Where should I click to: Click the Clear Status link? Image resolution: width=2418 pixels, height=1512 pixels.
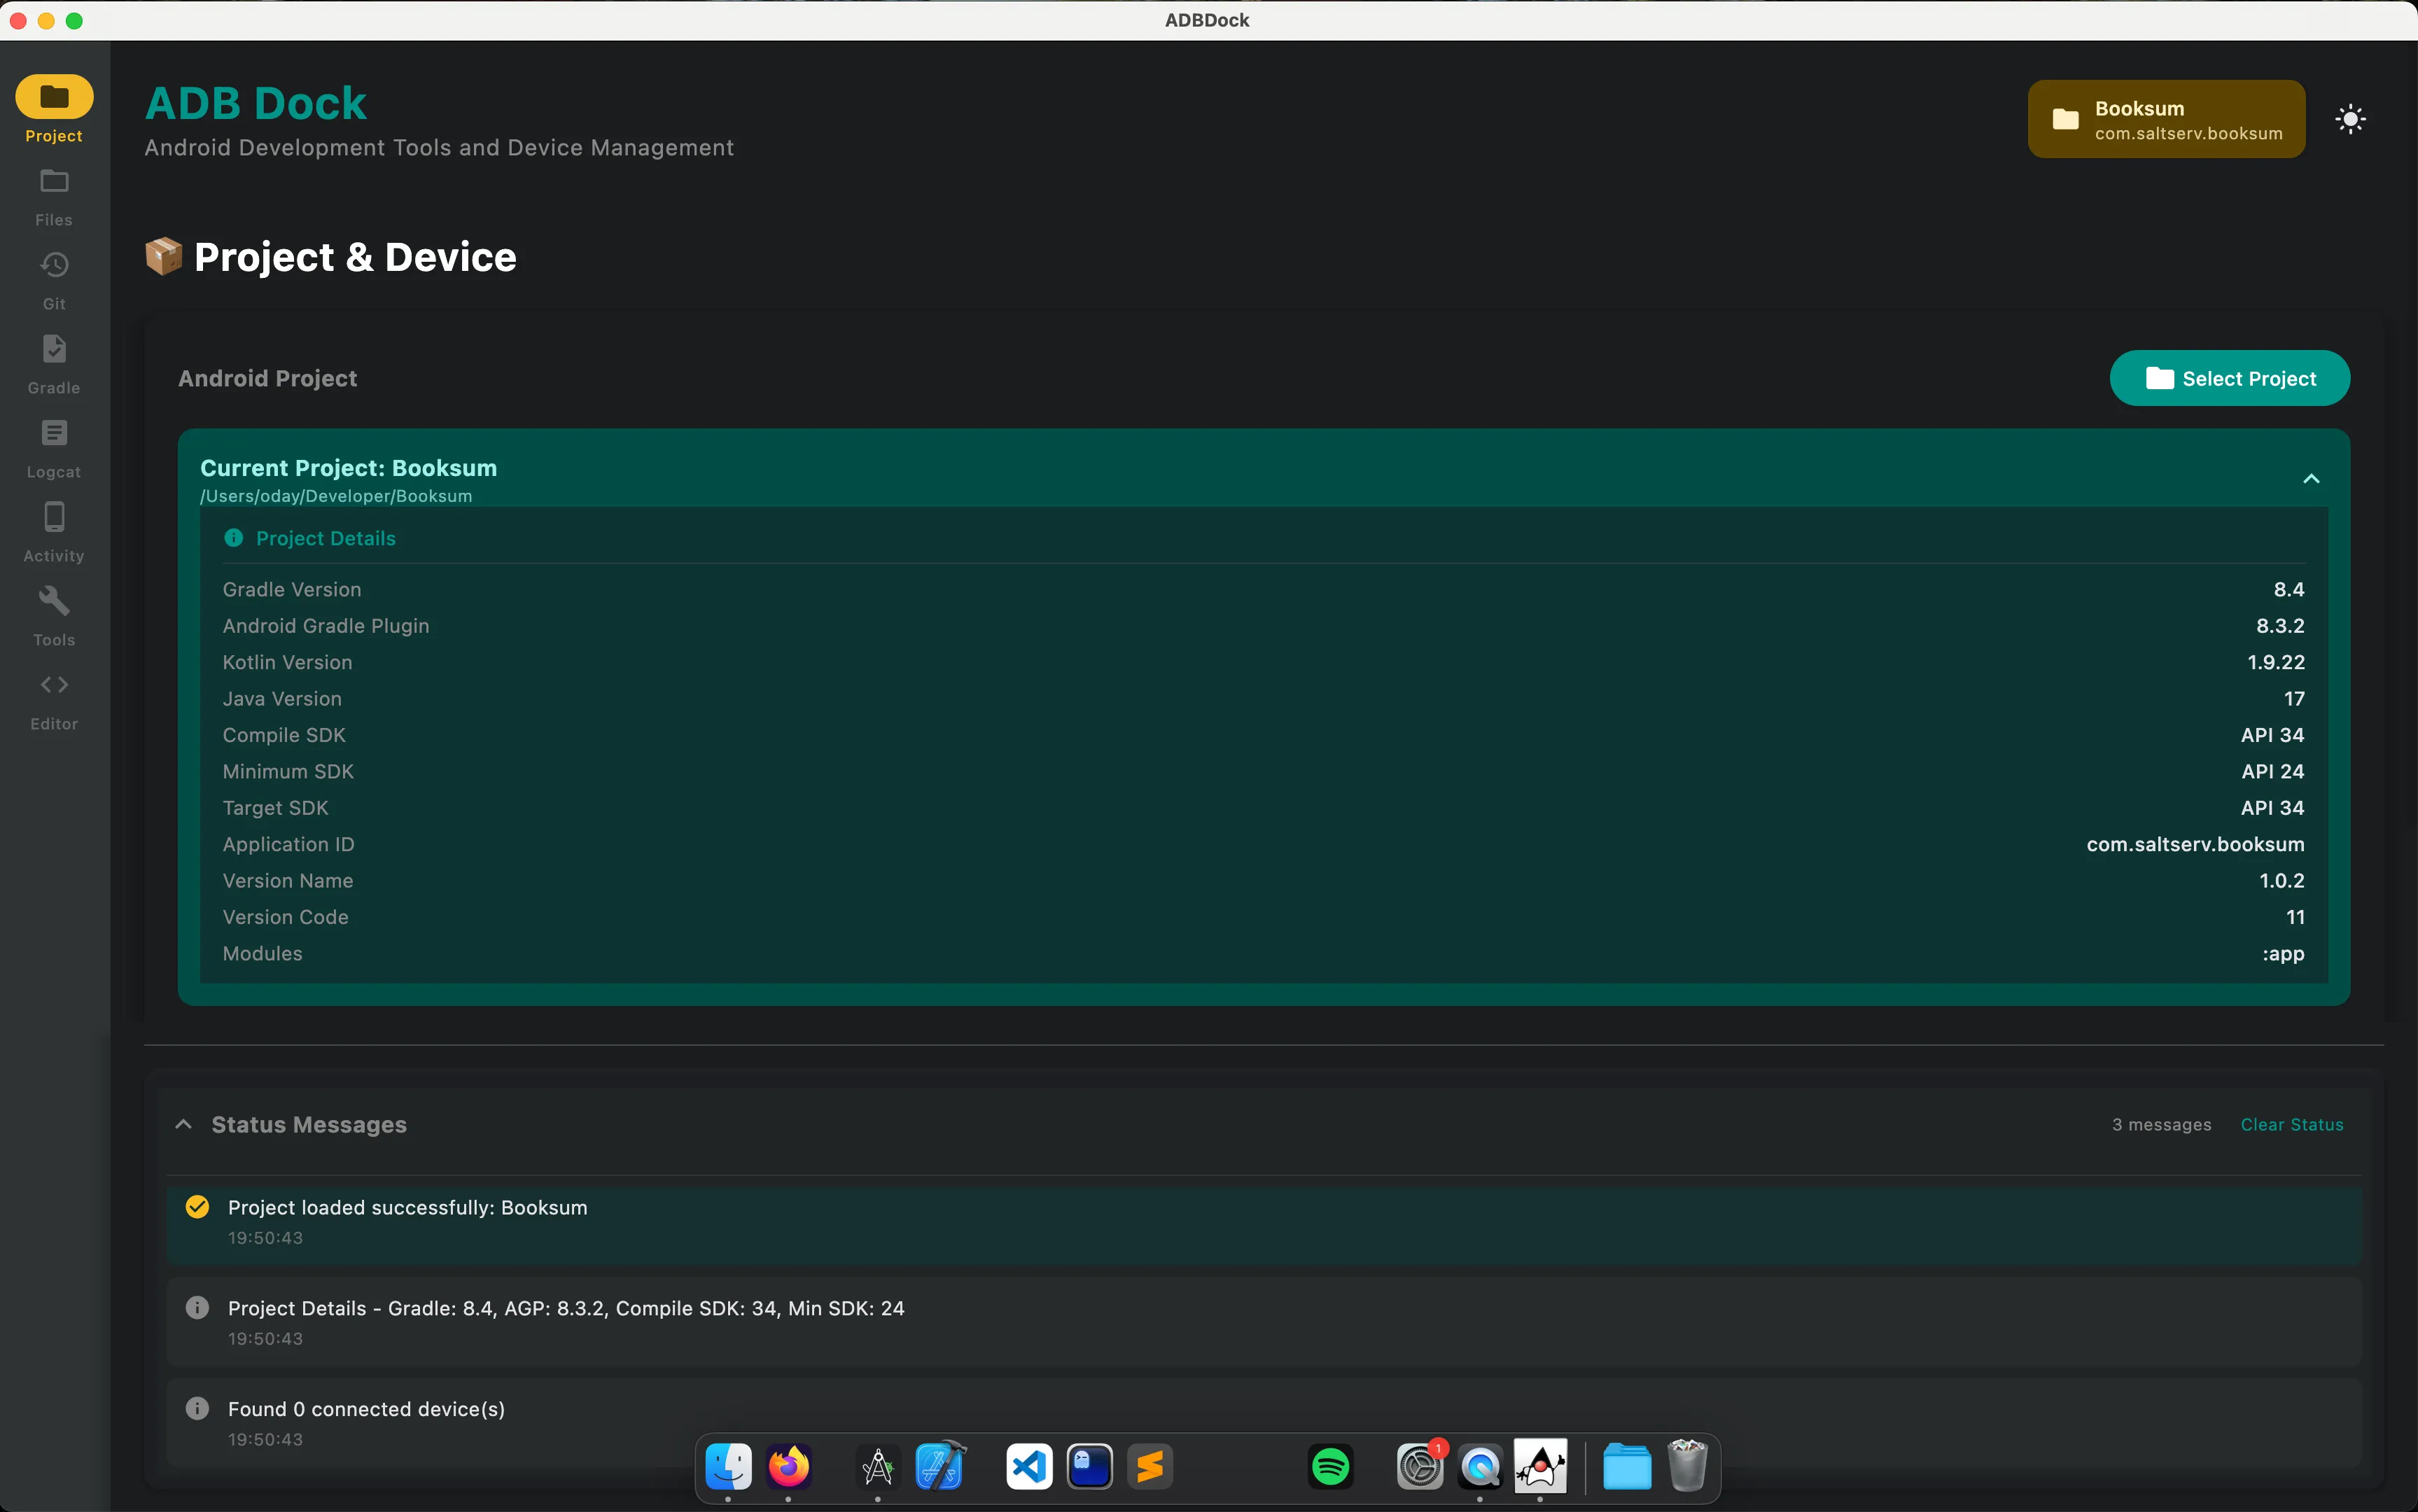pos(2291,1124)
